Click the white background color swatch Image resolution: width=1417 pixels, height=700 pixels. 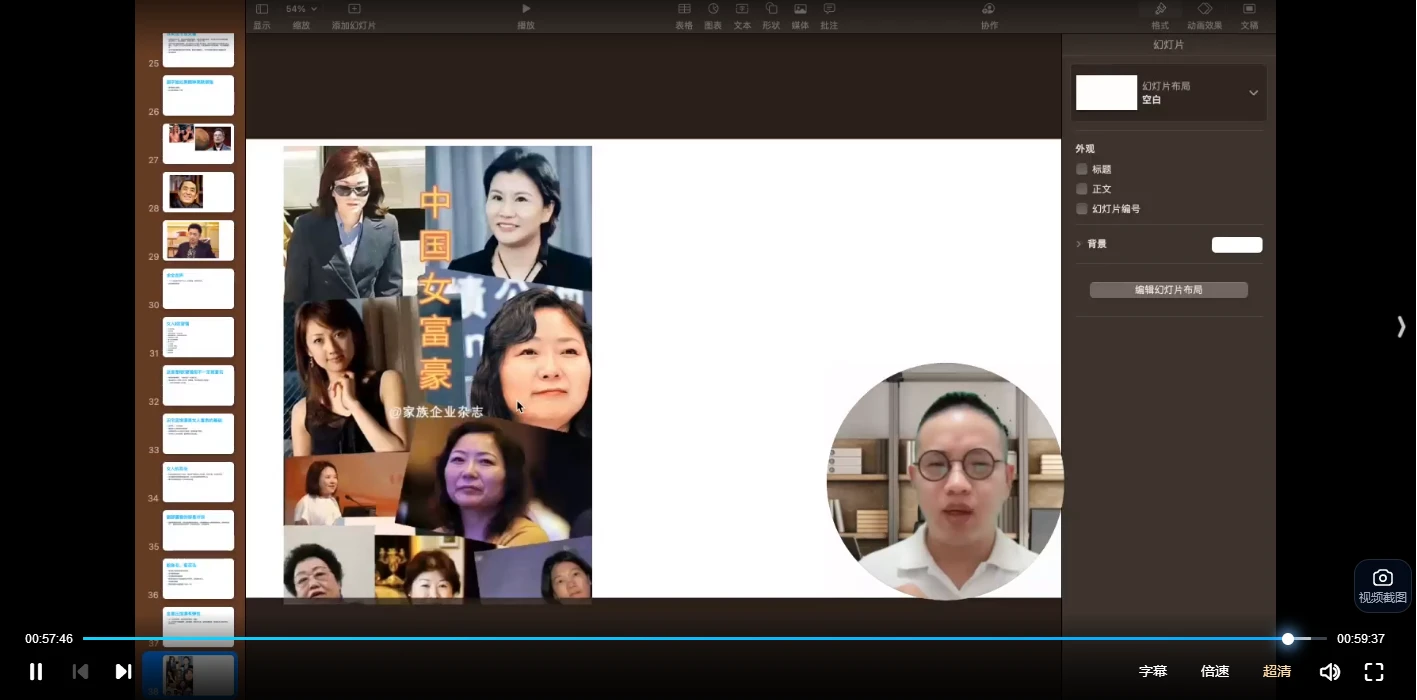click(1237, 245)
